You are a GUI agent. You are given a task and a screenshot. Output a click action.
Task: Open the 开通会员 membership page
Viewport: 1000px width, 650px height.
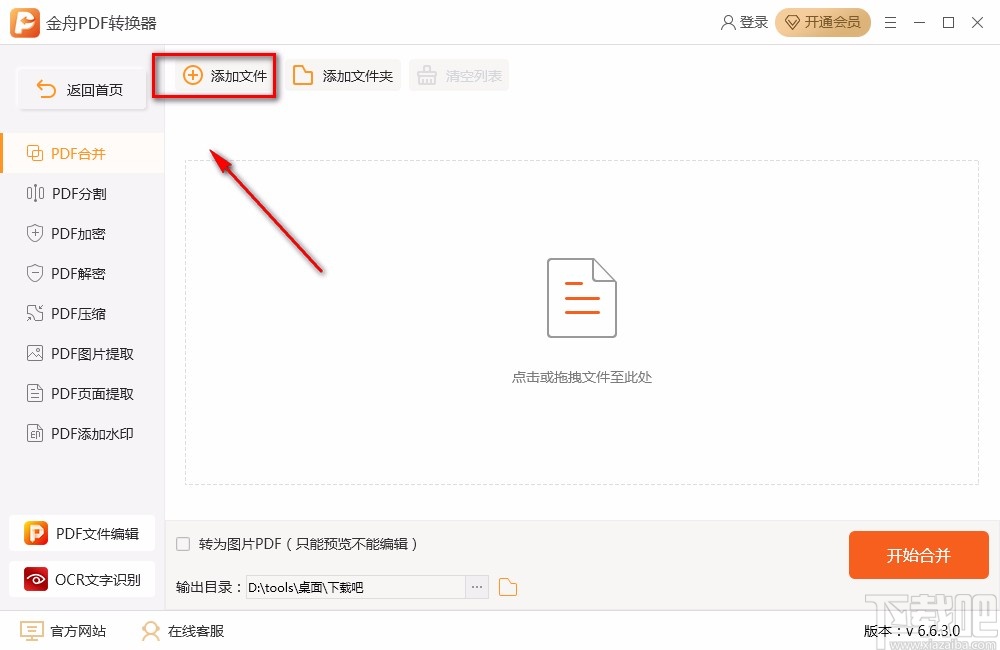pos(823,22)
